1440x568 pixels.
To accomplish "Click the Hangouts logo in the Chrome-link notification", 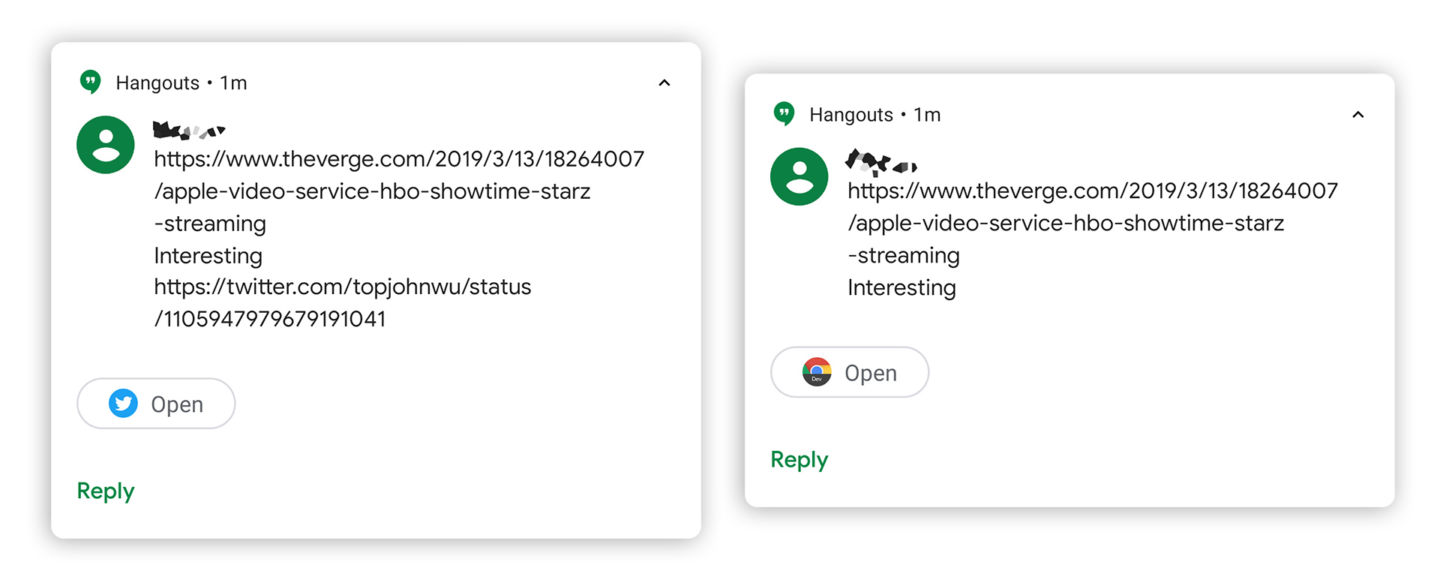I will (784, 114).
